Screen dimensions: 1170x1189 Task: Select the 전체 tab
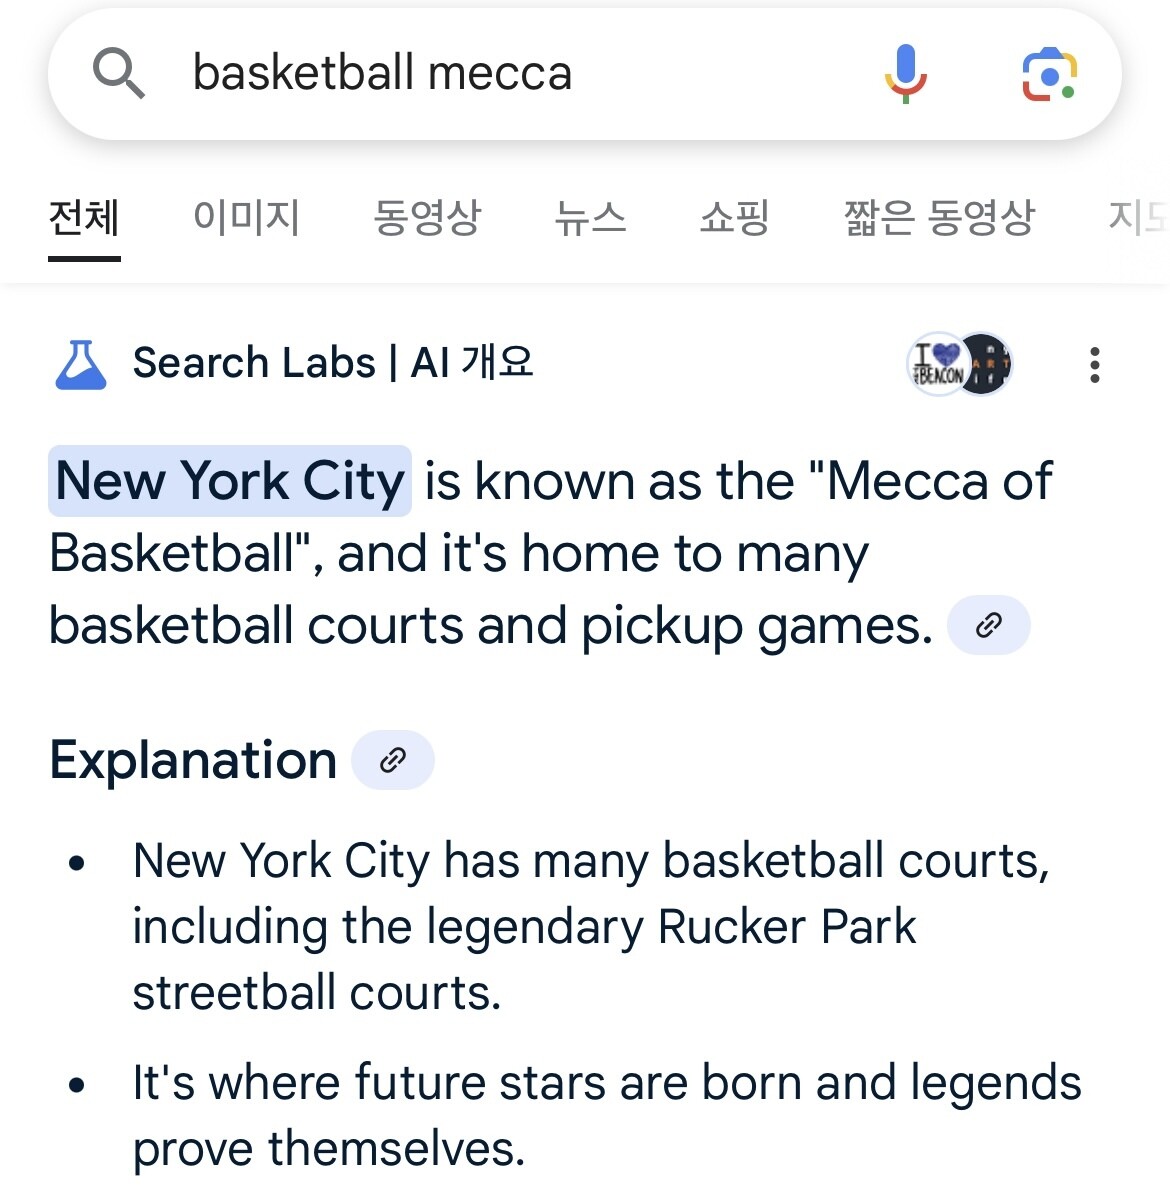[84, 218]
